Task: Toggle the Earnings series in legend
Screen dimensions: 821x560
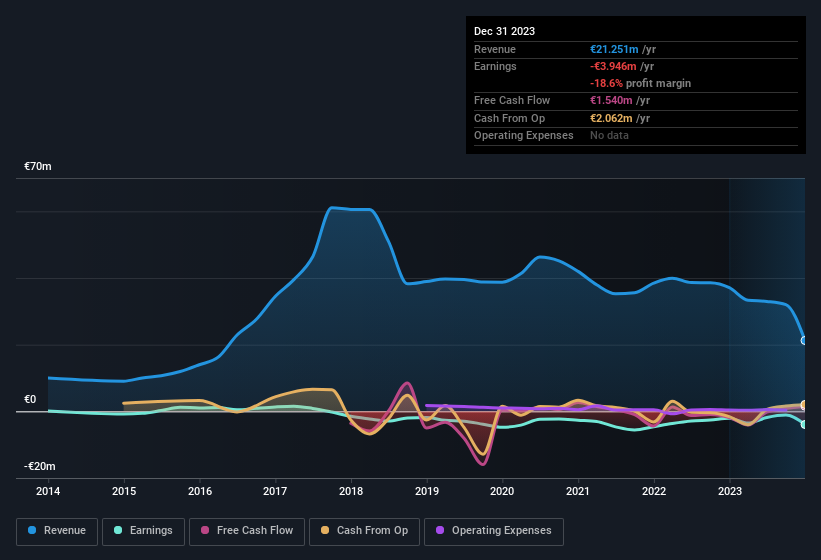Action: [x=142, y=531]
